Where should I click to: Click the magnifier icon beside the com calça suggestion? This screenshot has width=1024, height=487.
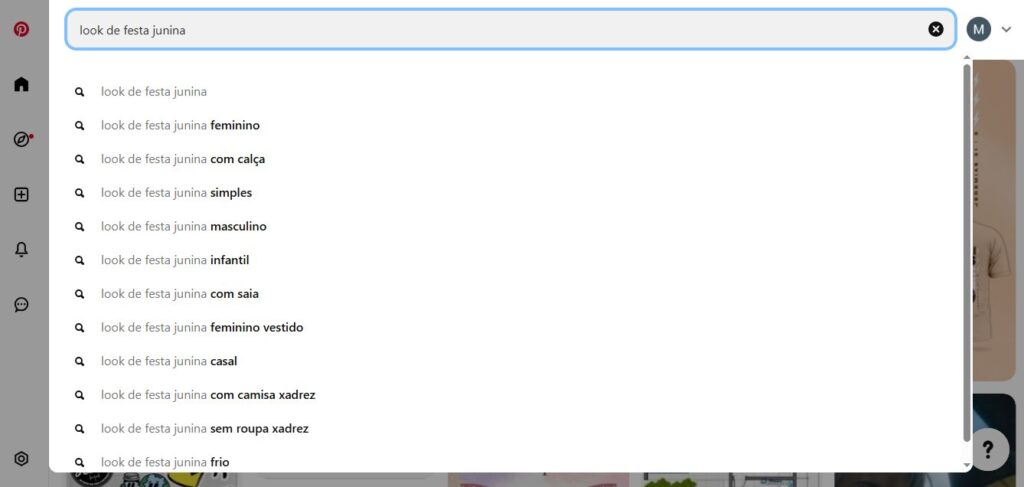(x=80, y=159)
